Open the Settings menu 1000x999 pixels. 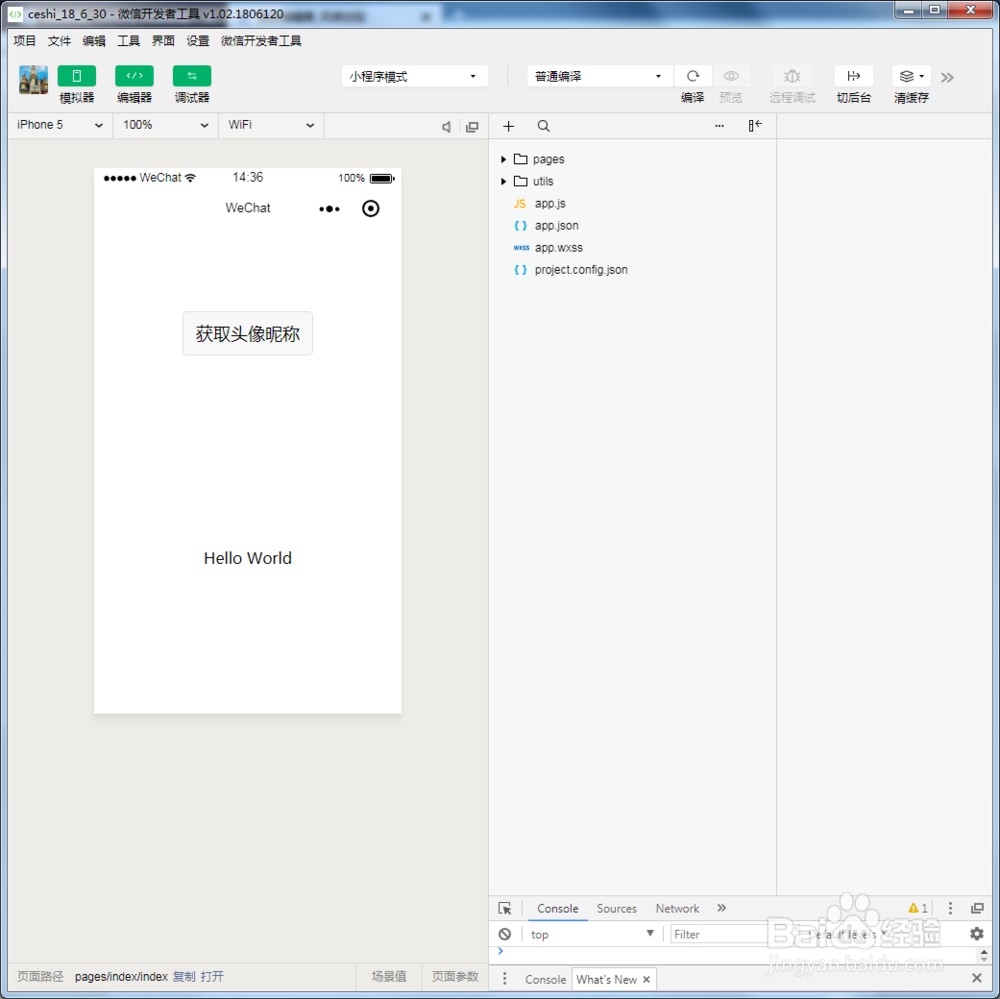point(198,41)
